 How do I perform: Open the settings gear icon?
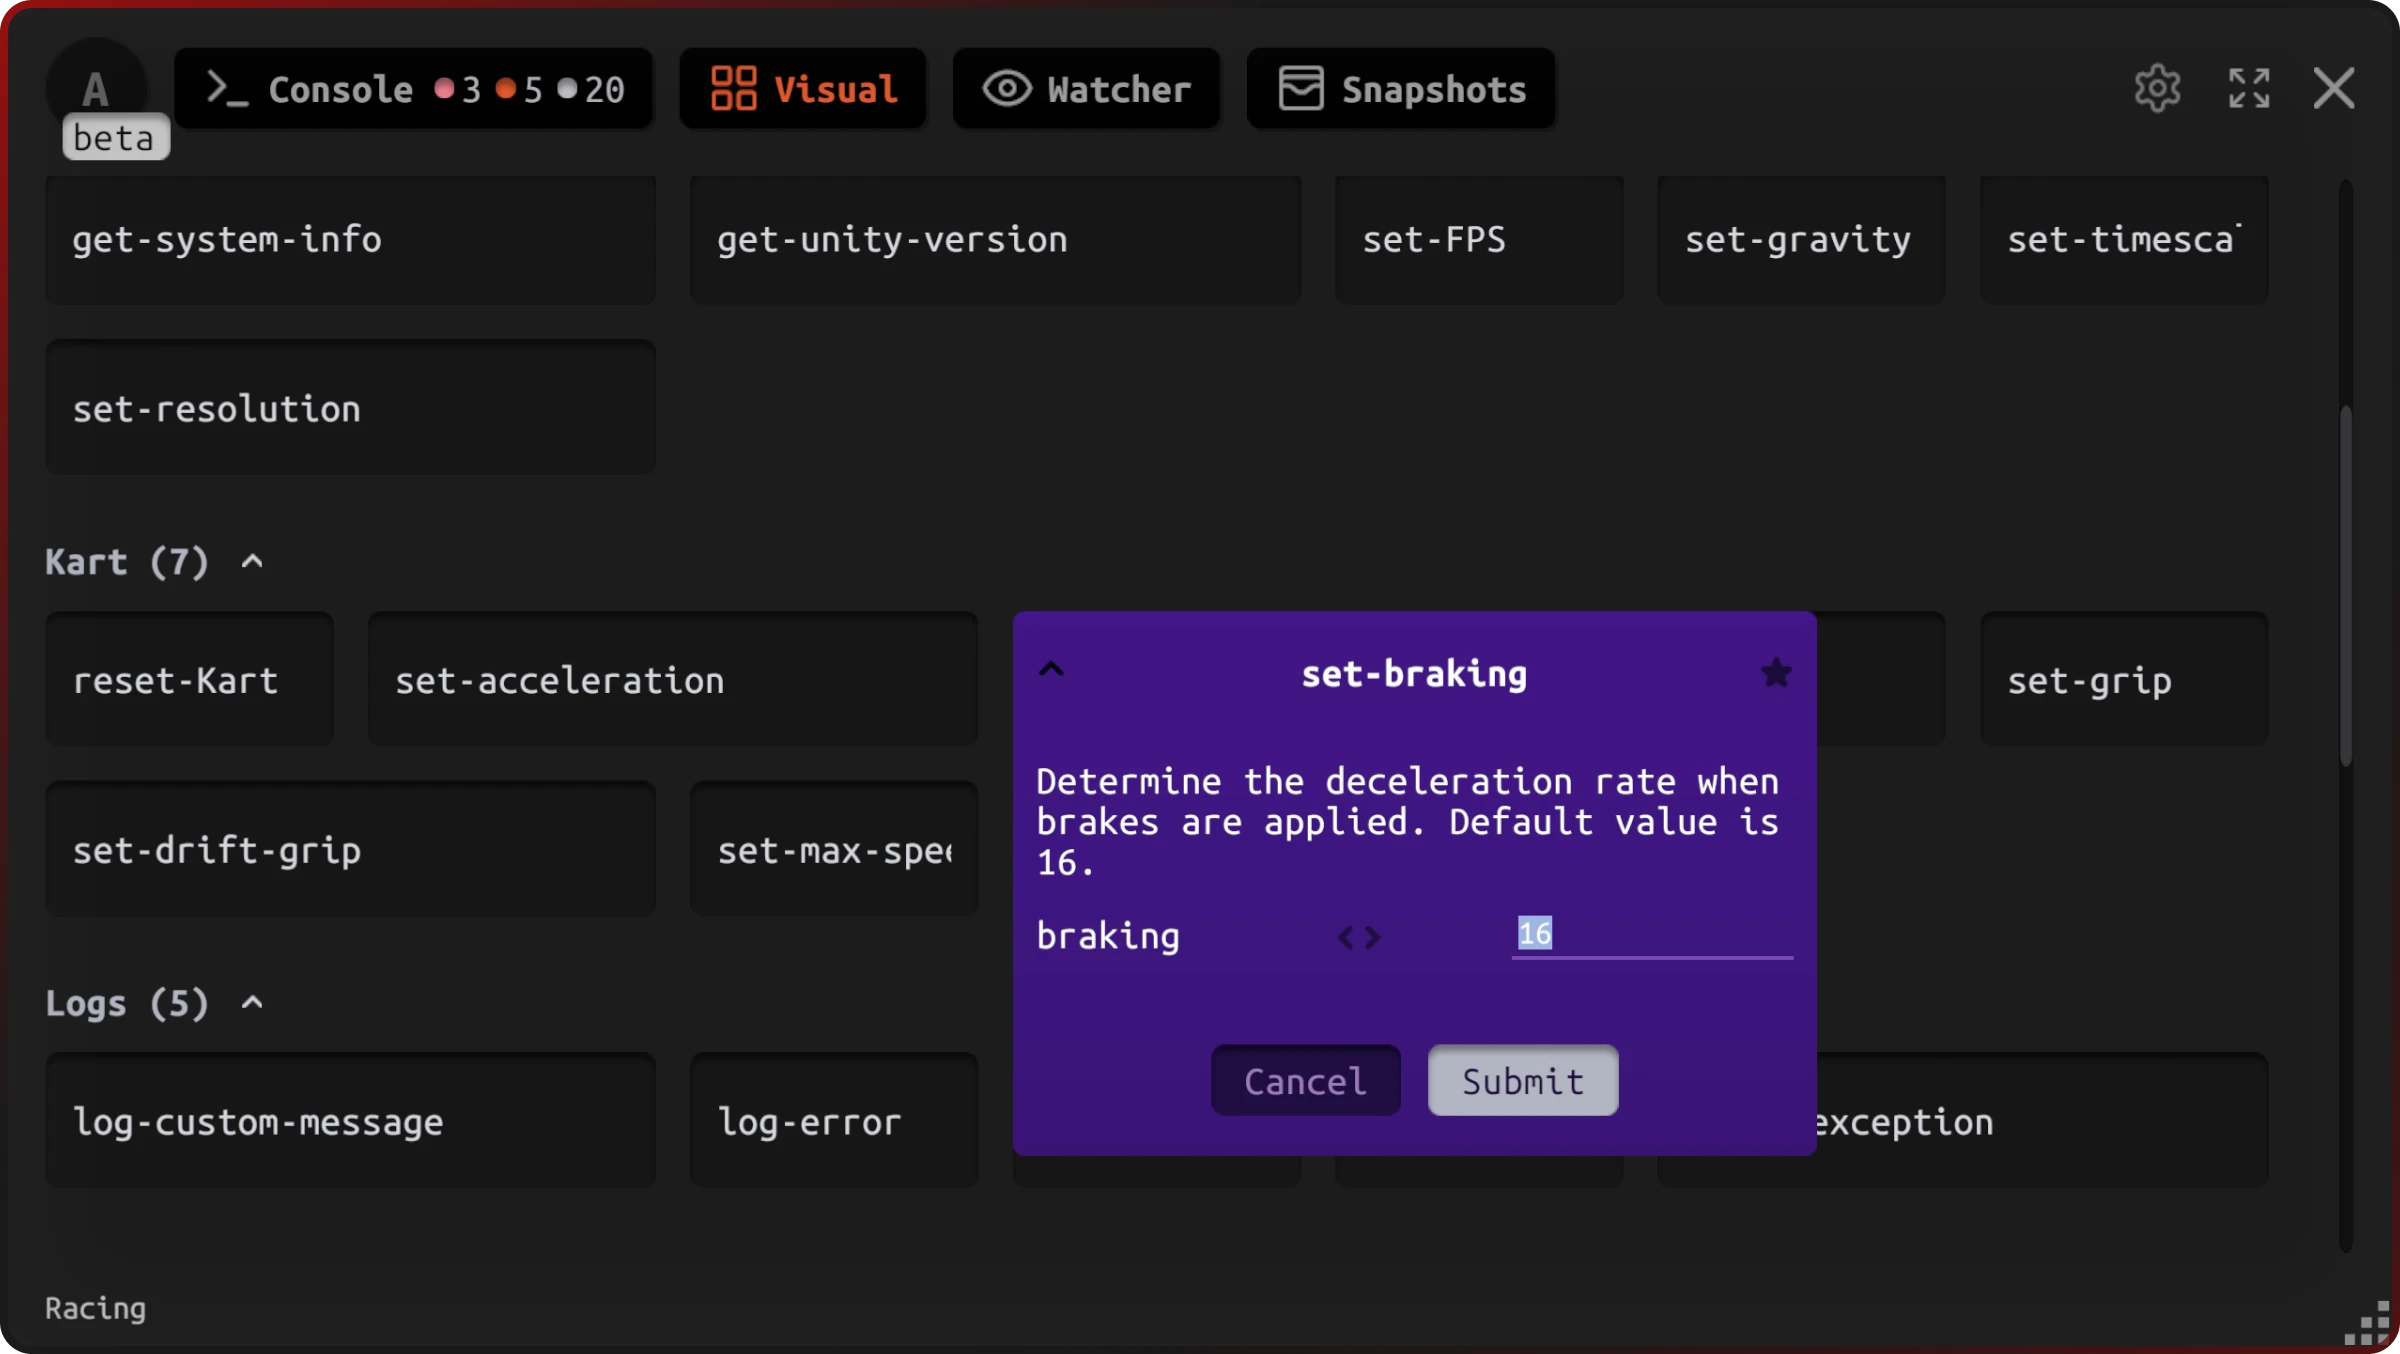(x=2157, y=88)
